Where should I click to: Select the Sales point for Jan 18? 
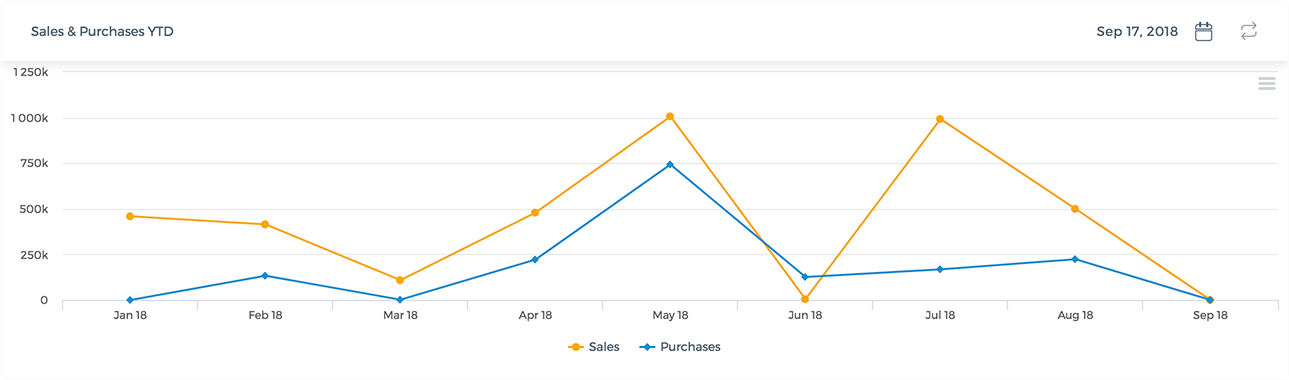point(130,216)
